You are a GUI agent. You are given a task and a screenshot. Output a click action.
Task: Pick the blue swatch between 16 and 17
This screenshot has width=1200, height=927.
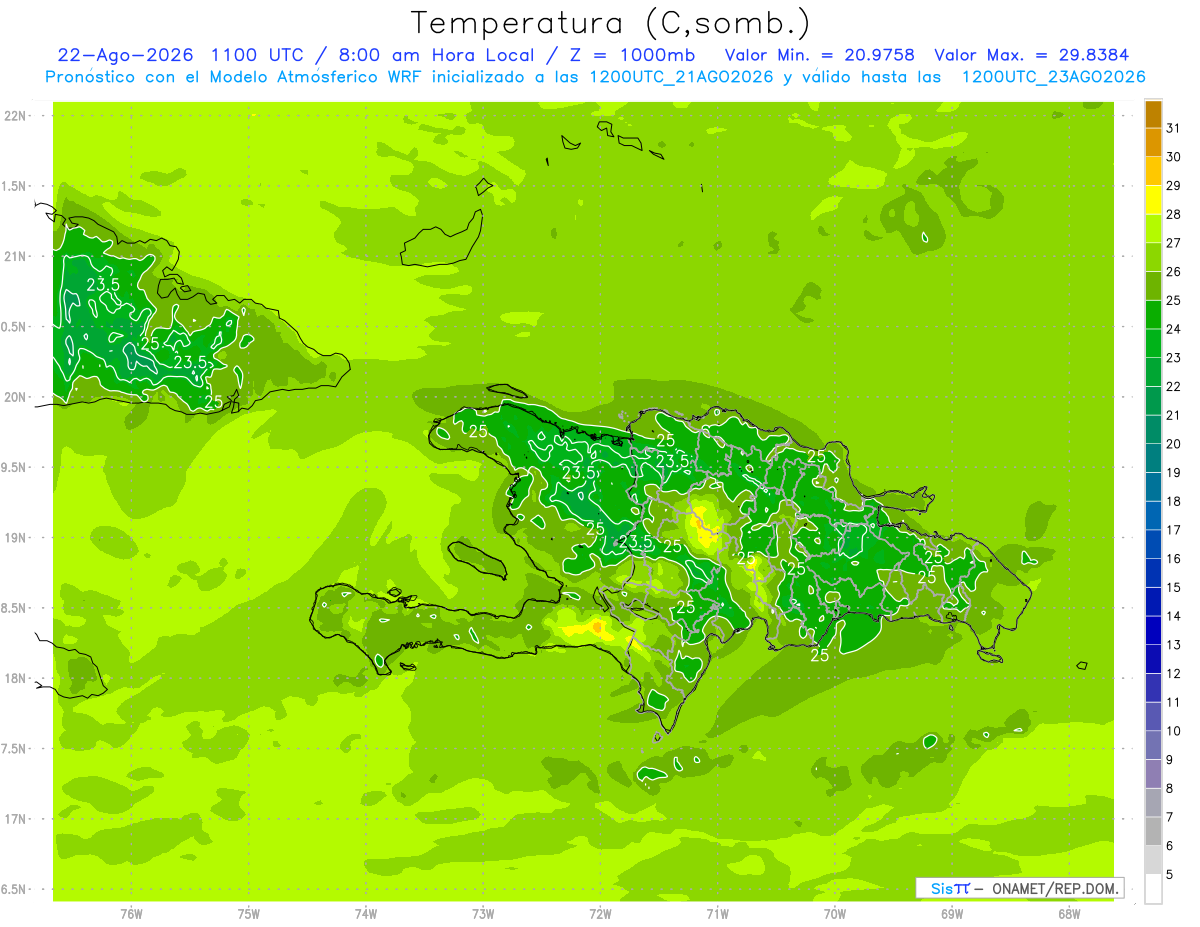point(1153,545)
